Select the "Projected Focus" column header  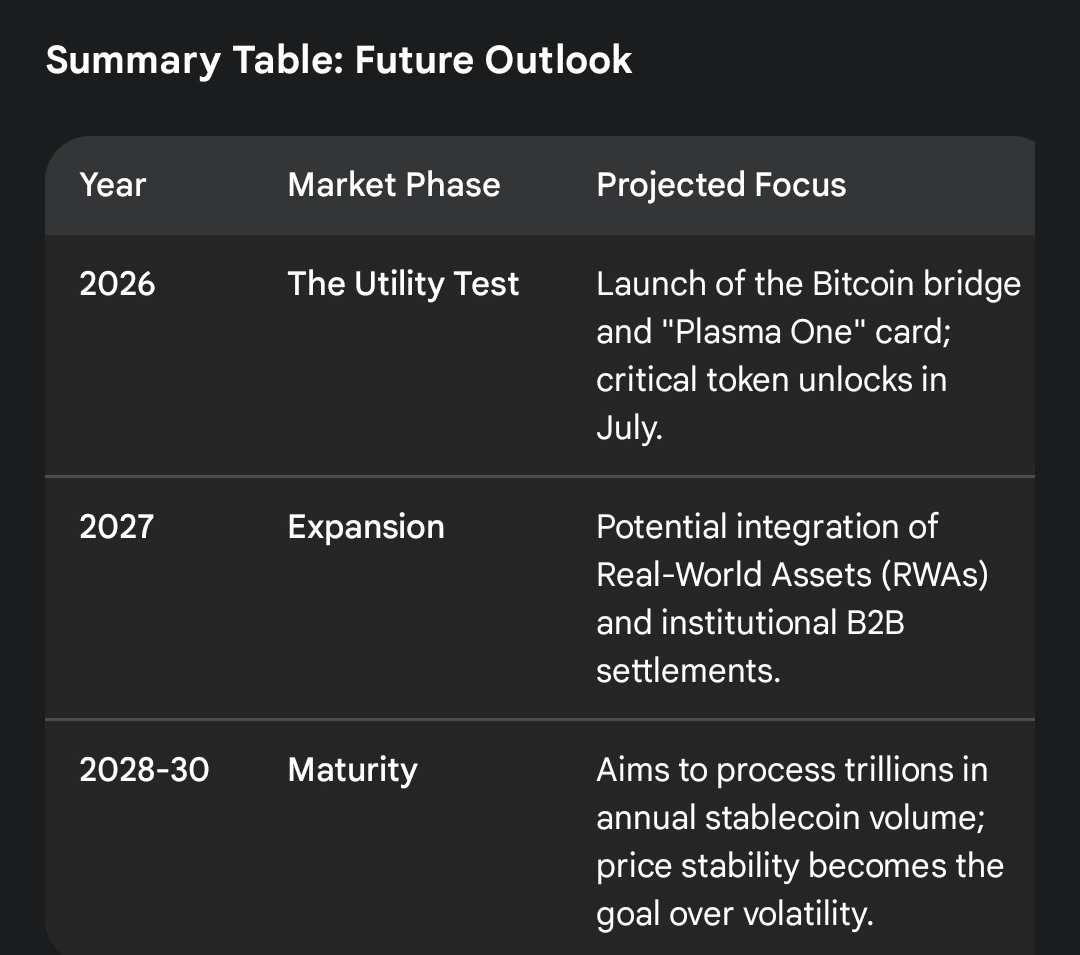[721, 185]
